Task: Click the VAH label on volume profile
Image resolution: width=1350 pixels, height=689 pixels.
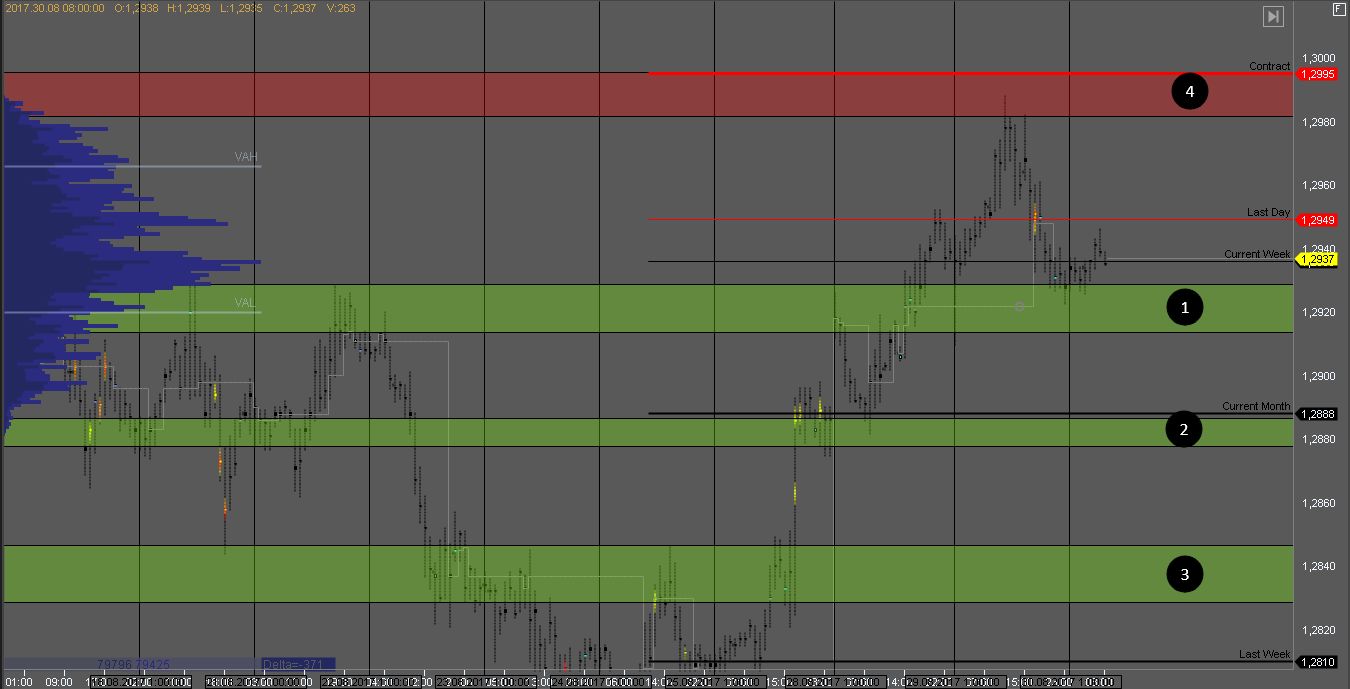Action: [246, 157]
